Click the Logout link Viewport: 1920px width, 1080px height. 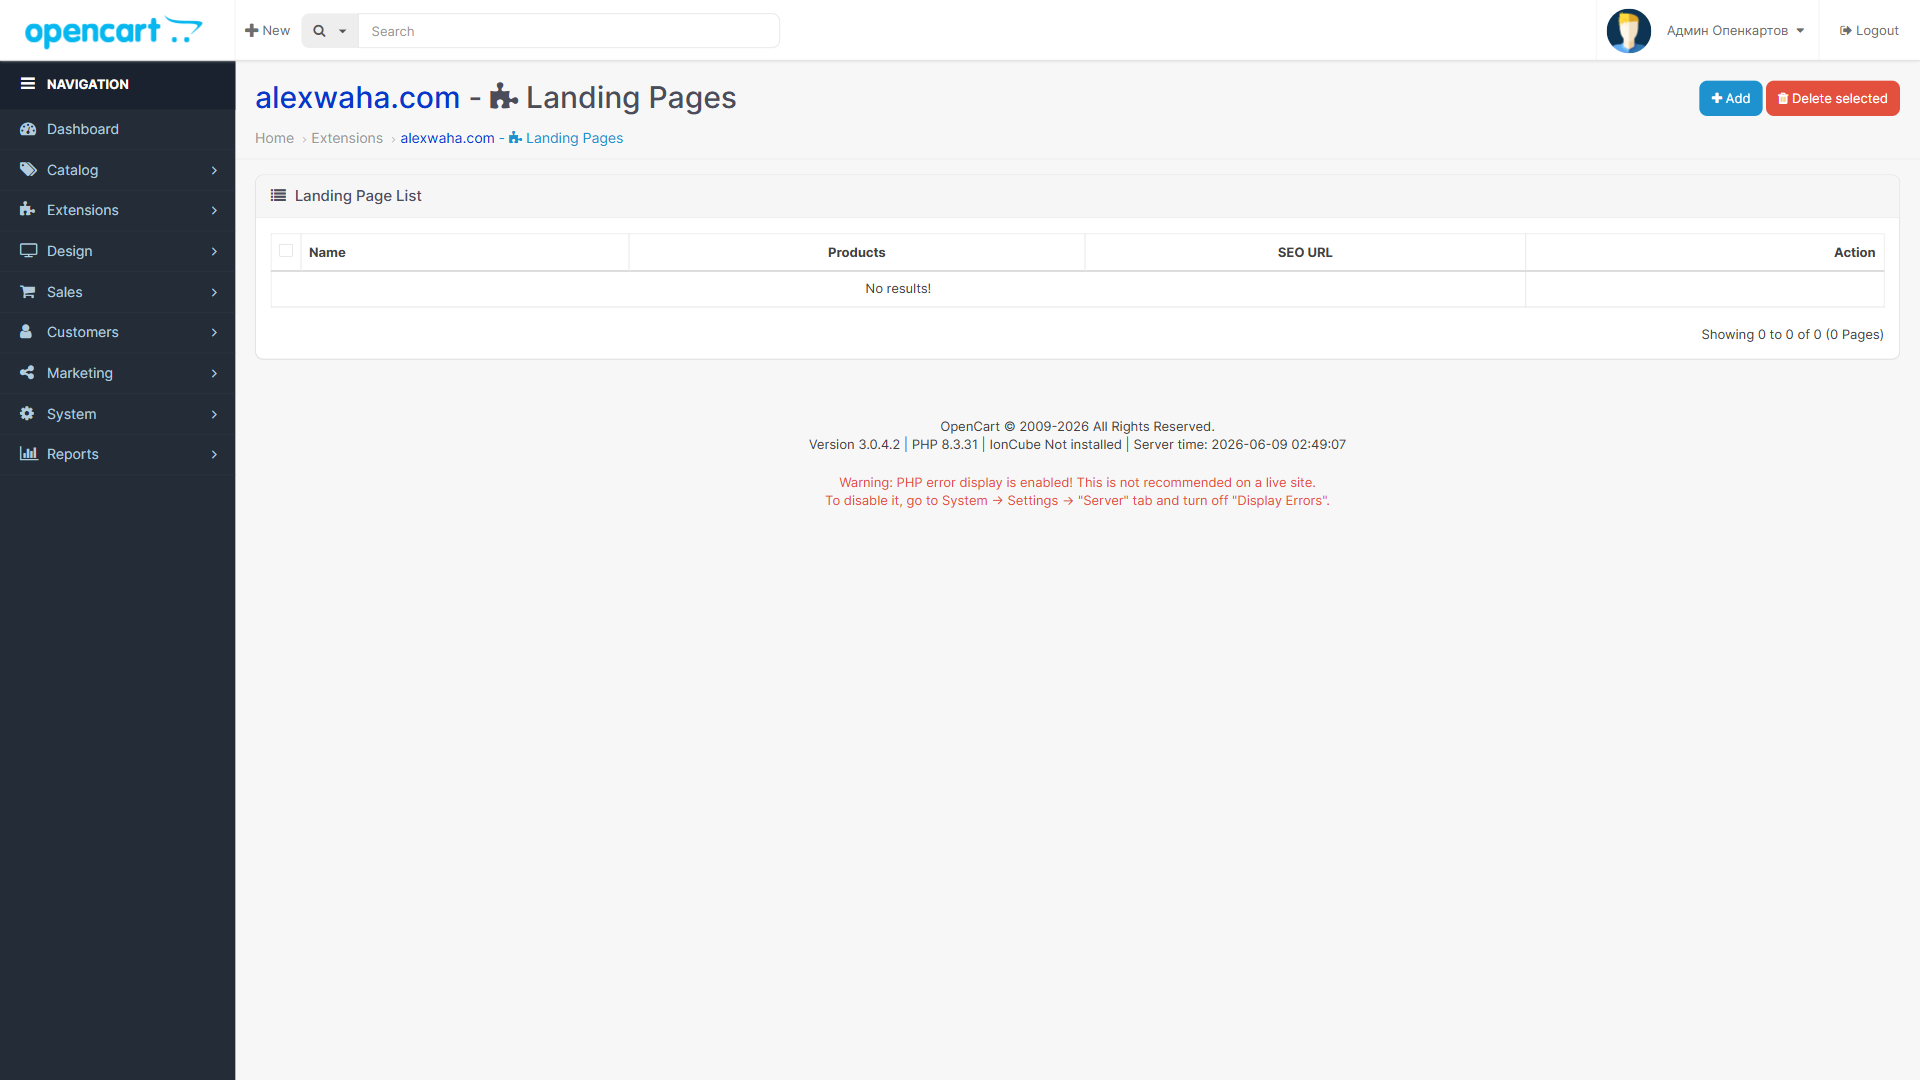tap(1869, 31)
